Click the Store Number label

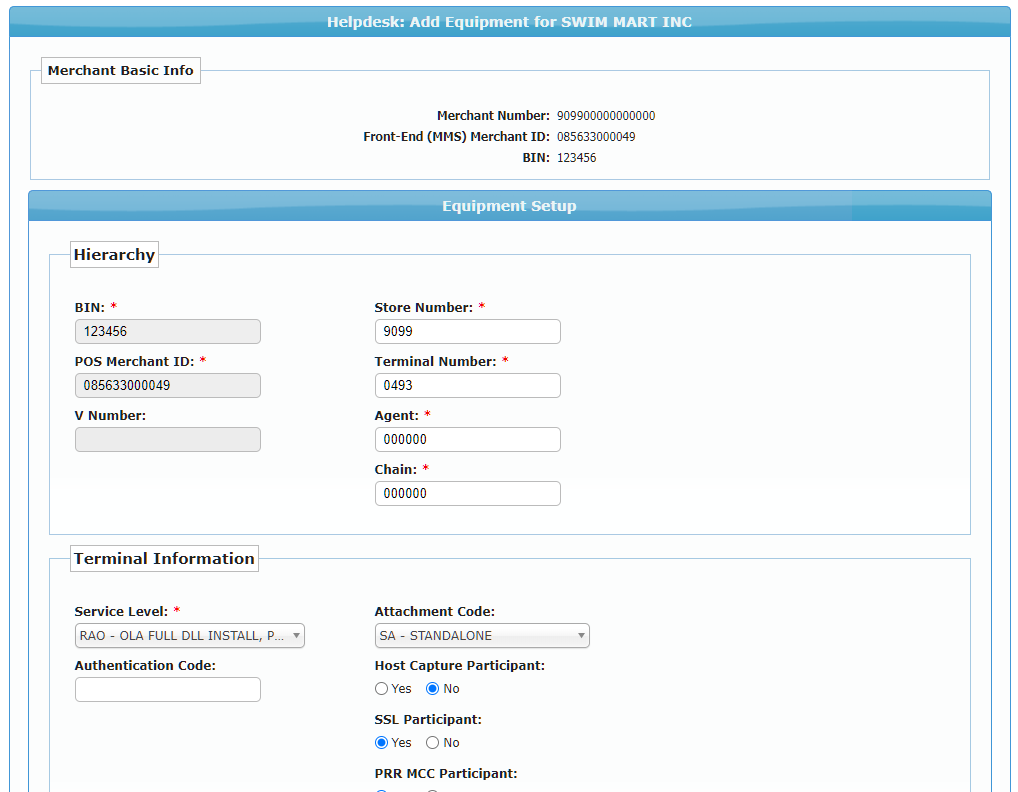[x=424, y=308]
